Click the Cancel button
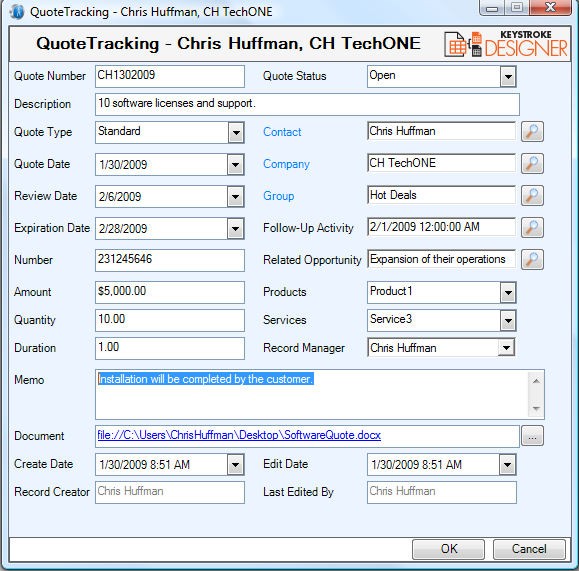 click(529, 549)
